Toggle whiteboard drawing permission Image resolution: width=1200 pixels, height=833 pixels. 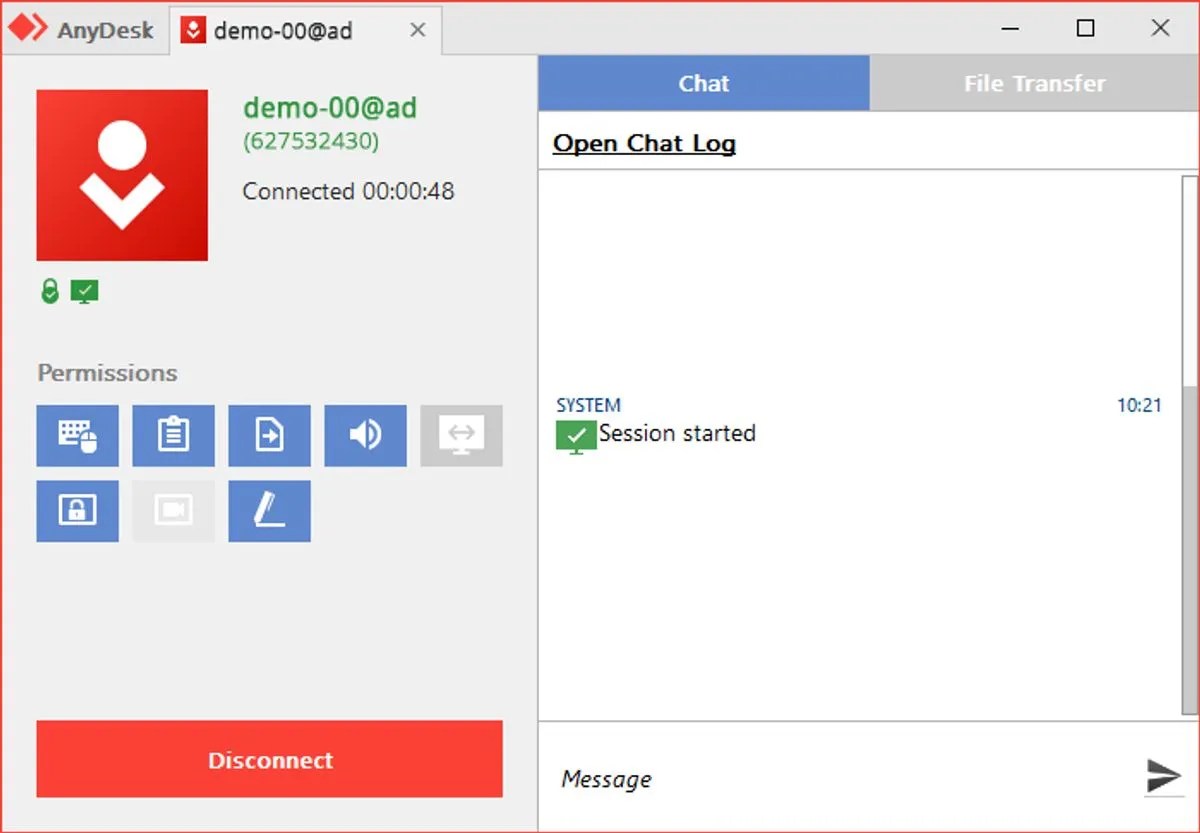click(x=270, y=511)
